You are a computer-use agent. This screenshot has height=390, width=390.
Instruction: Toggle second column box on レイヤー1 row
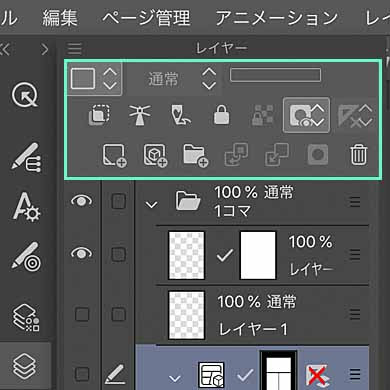[x=118, y=314]
